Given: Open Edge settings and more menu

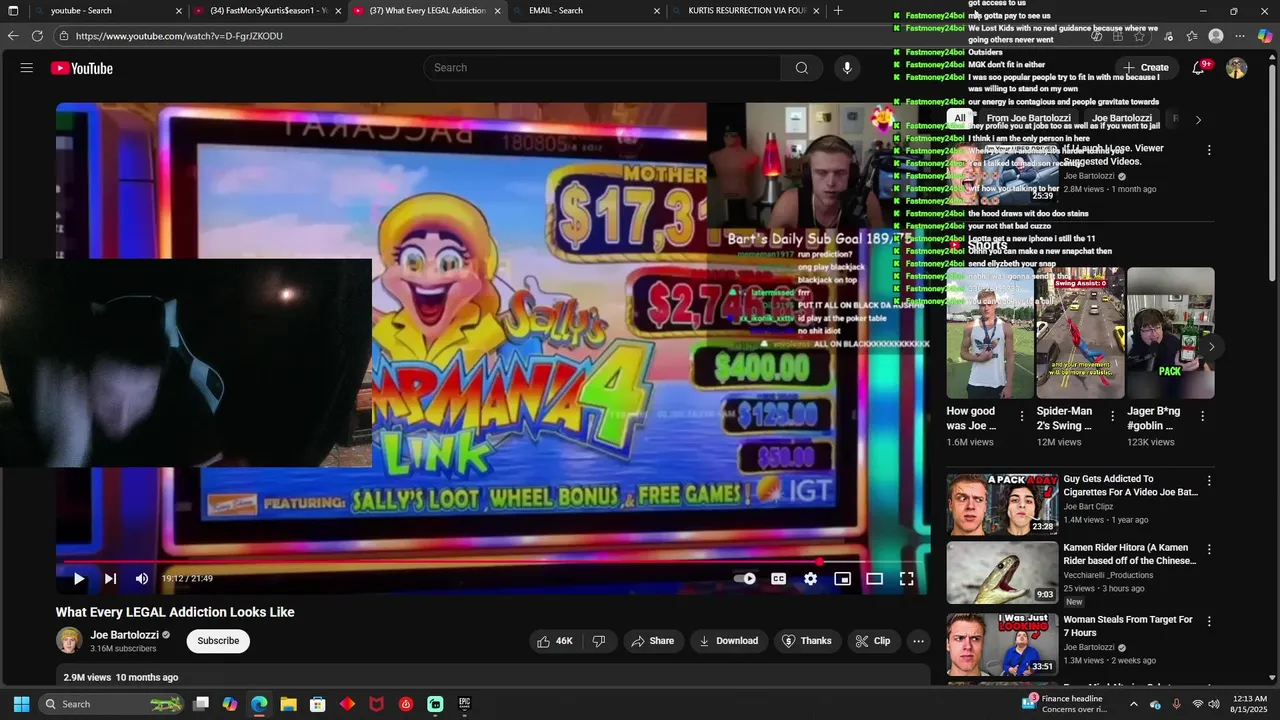Looking at the screenshot, I should (1240, 36).
